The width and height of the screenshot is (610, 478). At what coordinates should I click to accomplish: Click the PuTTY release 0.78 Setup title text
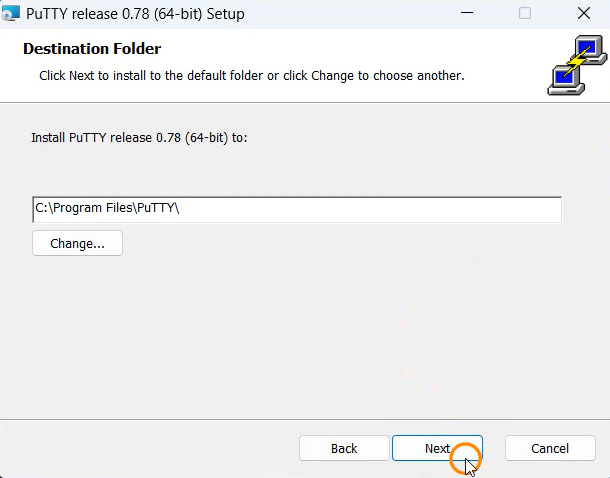point(135,14)
